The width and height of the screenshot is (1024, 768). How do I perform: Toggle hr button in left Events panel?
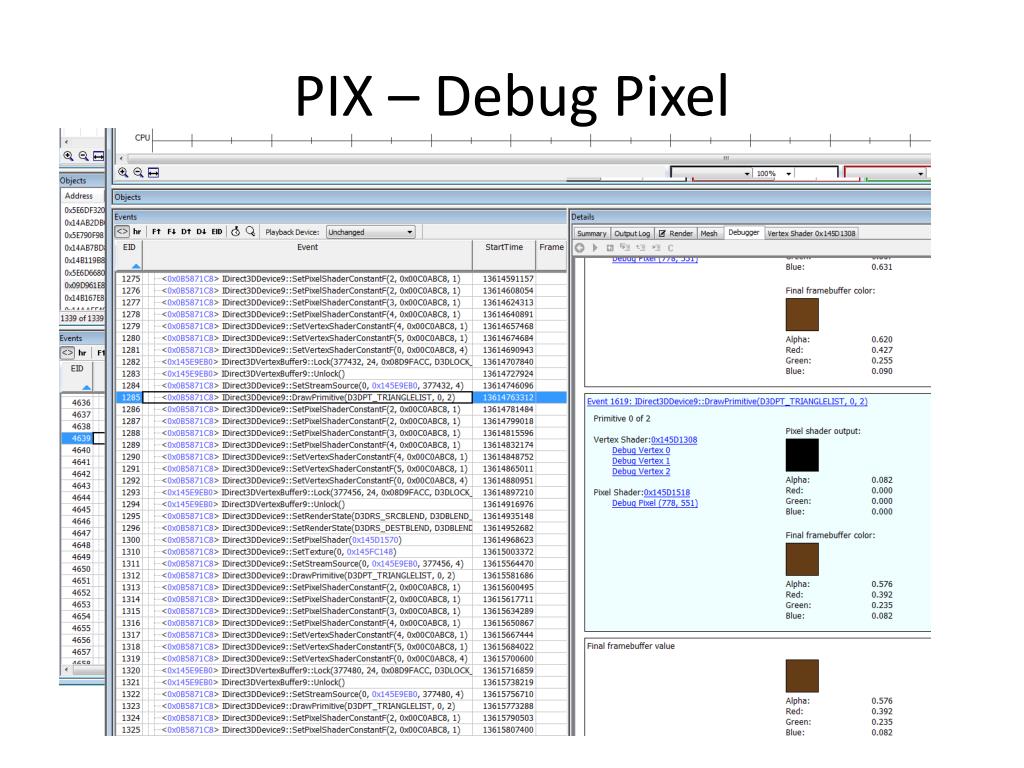tap(82, 353)
